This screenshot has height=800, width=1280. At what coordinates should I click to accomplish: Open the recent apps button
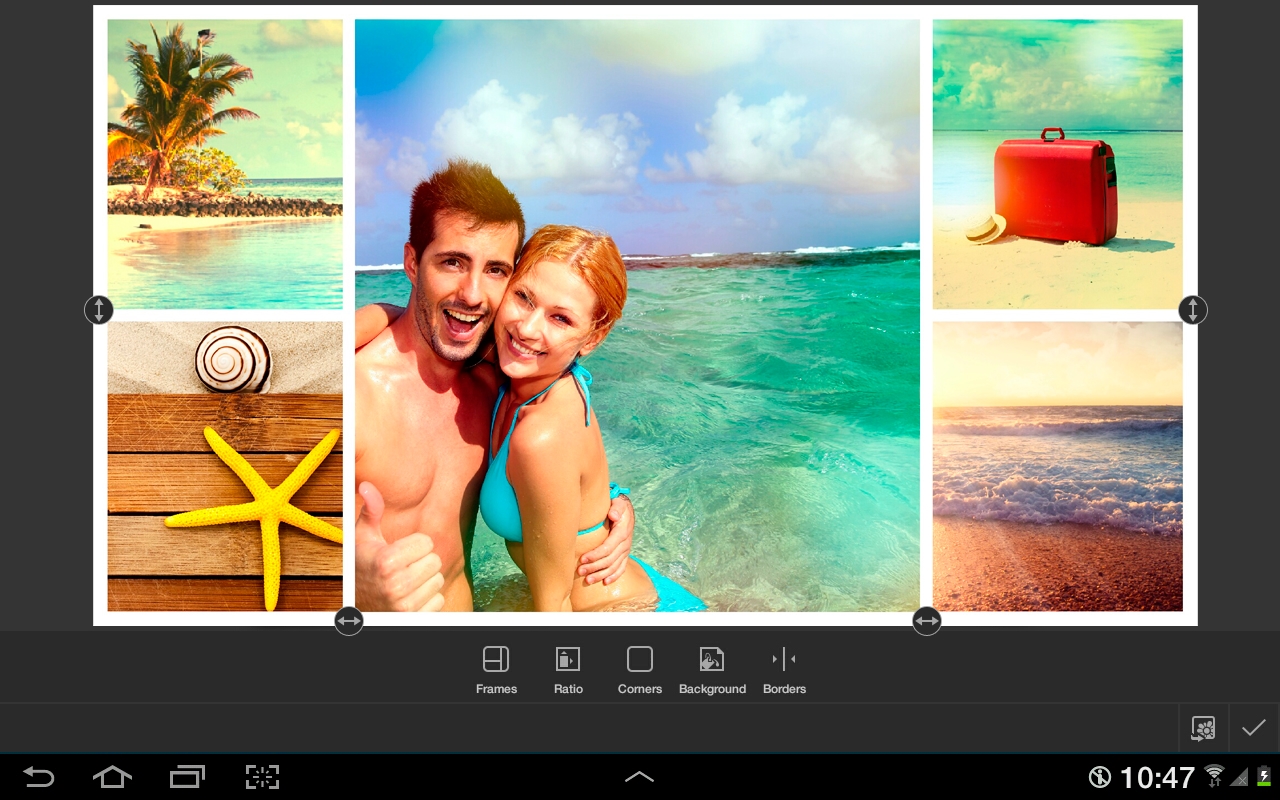pos(187,777)
